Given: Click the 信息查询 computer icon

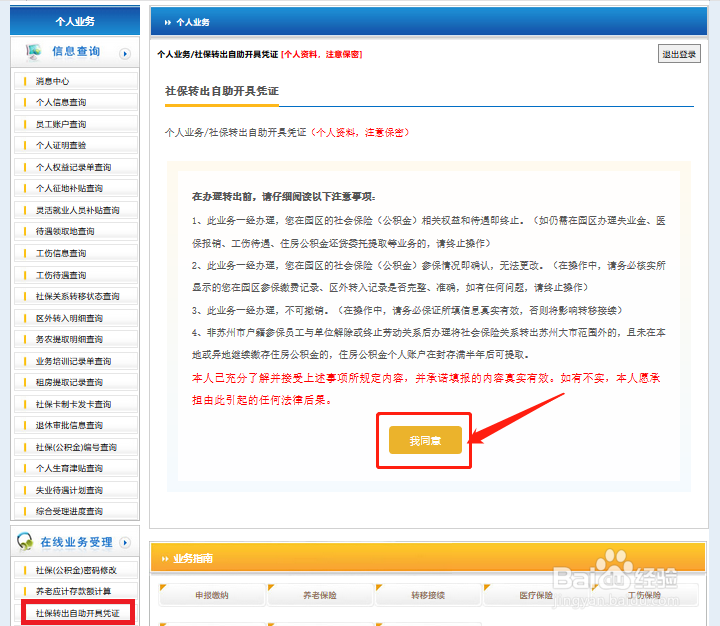Looking at the screenshot, I should (x=33, y=51).
